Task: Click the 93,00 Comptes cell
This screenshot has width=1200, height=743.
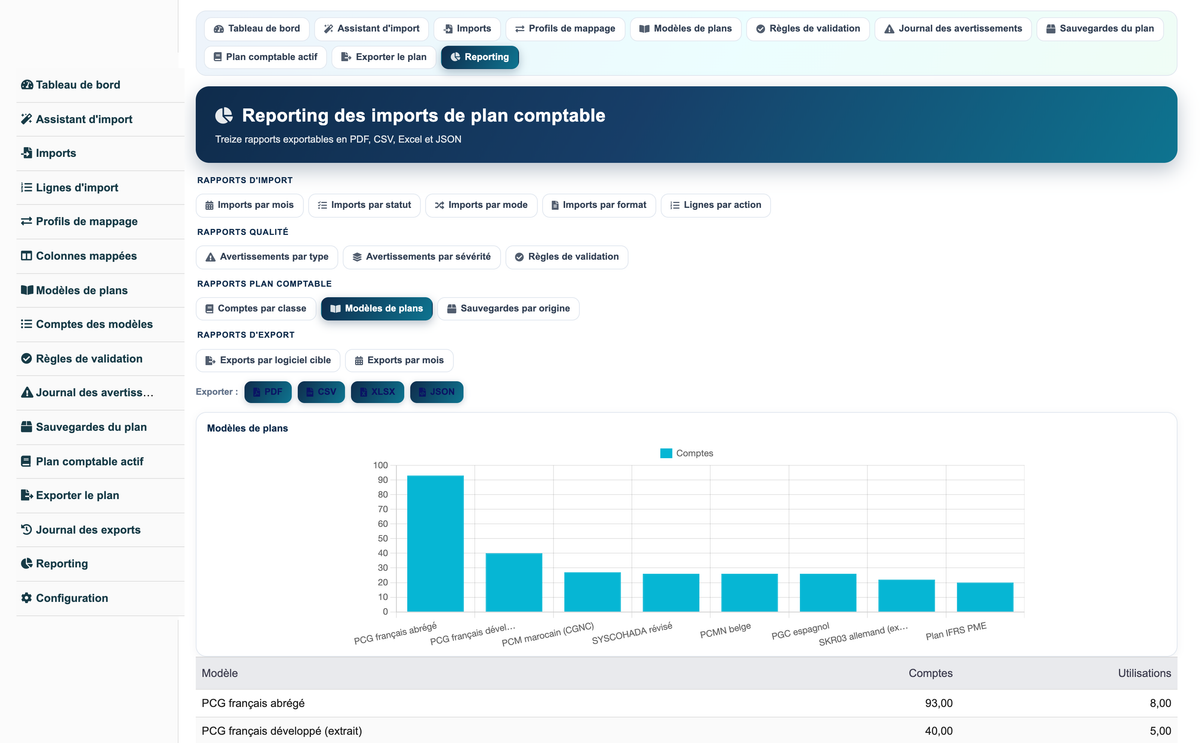Action: point(939,703)
